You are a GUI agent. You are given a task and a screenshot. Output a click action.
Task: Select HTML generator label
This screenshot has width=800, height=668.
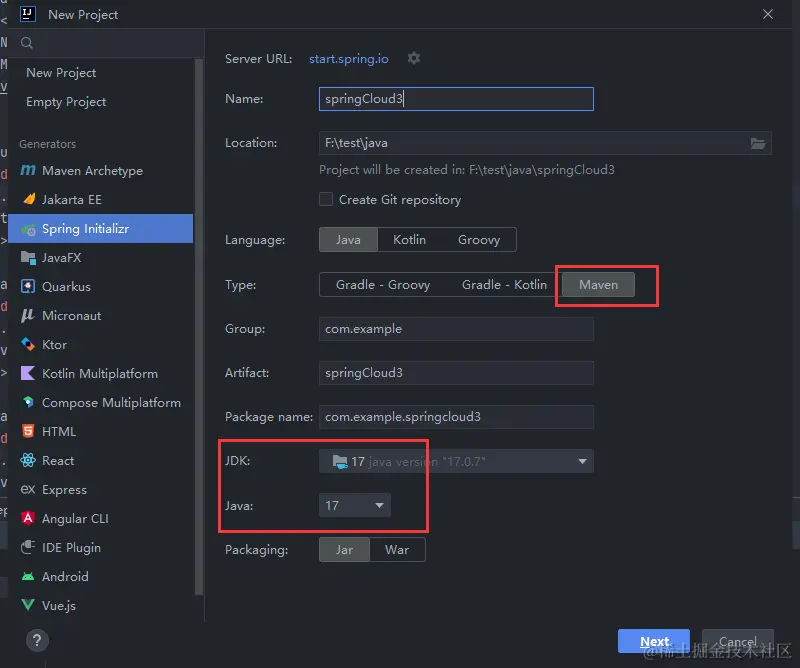coord(59,432)
